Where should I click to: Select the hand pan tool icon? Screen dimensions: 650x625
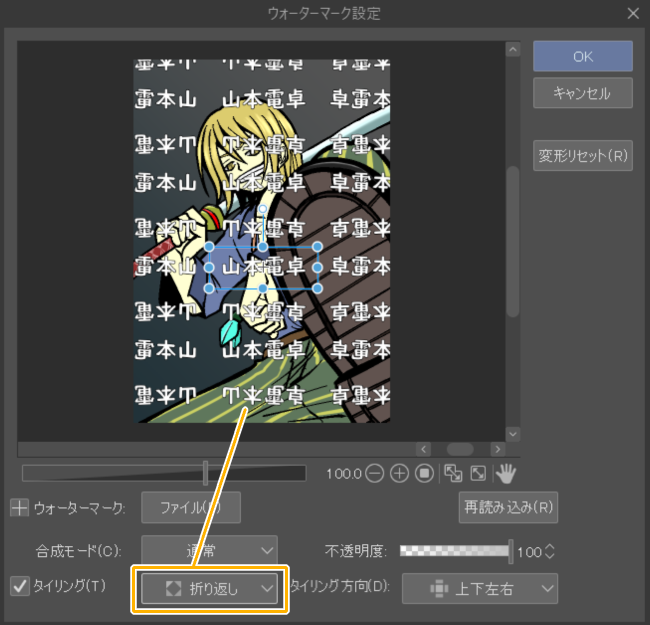pos(506,473)
